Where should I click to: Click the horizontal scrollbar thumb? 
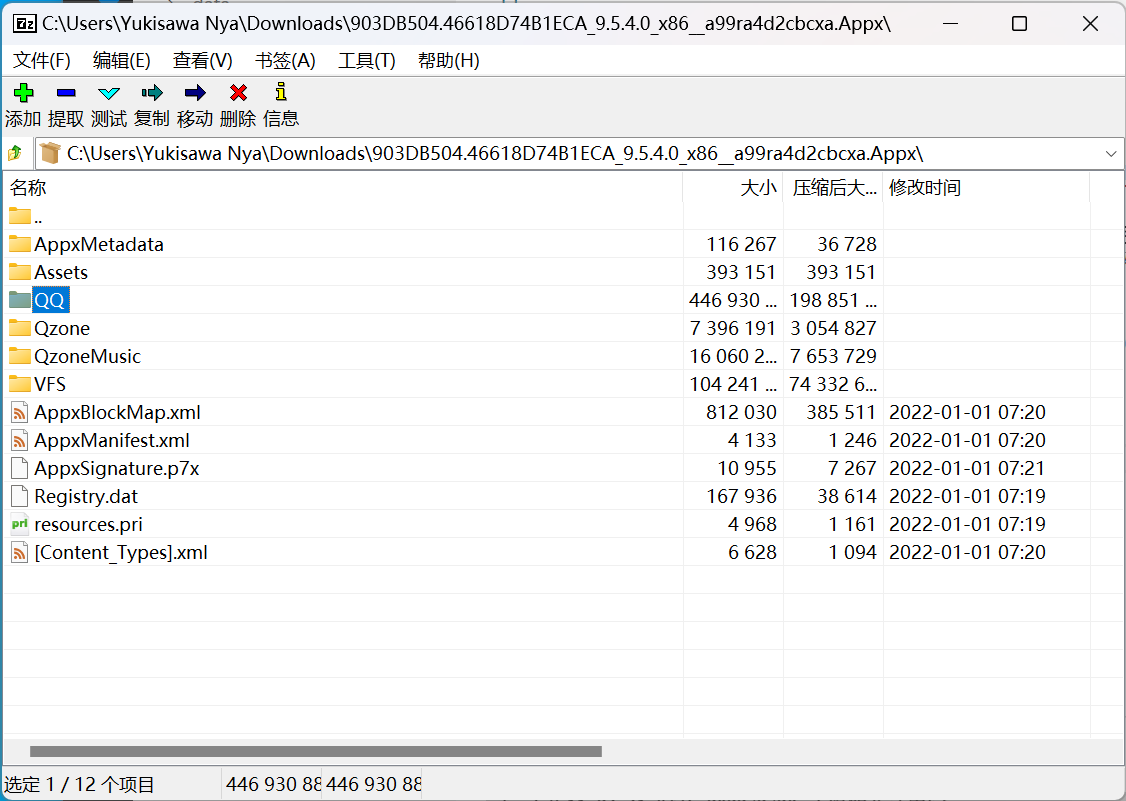point(315,751)
